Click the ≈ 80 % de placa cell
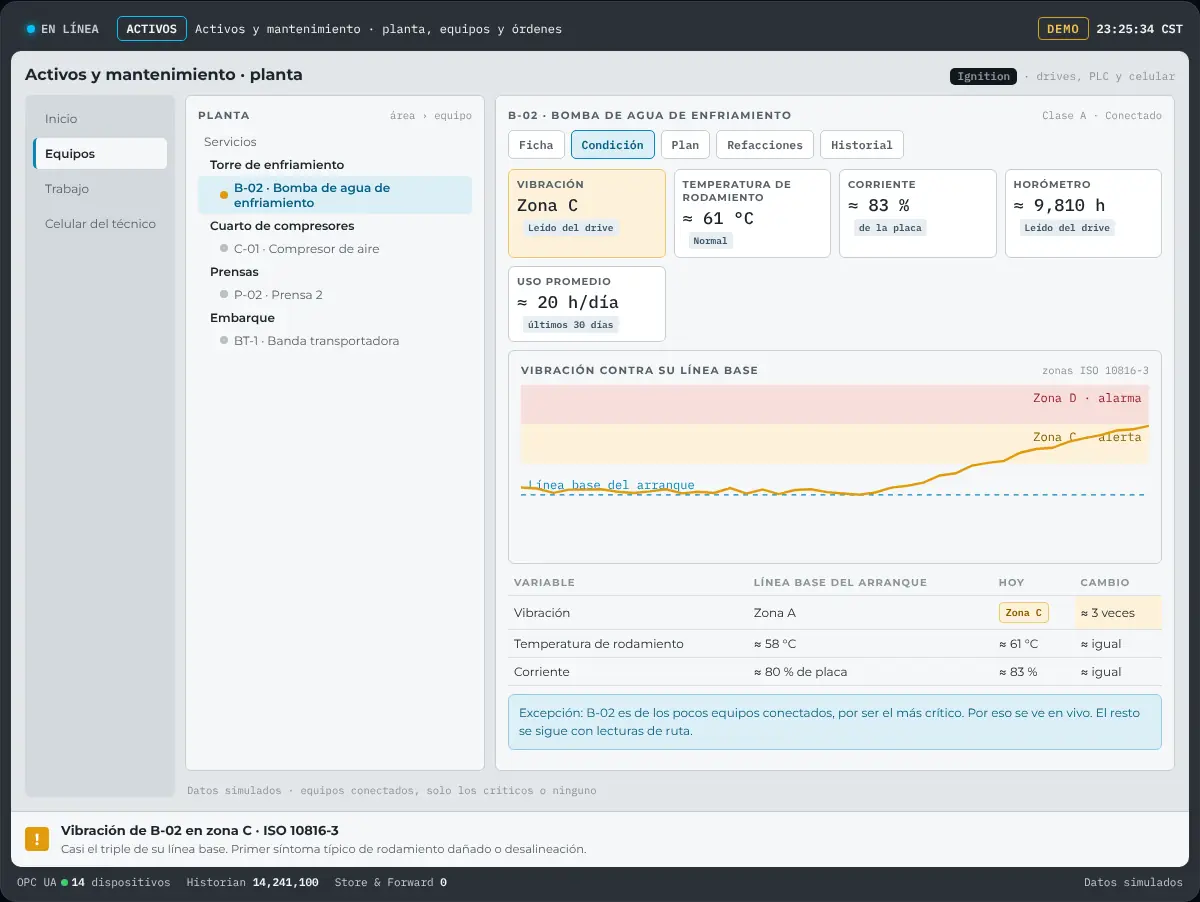Image resolution: width=1200 pixels, height=902 pixels. (800, 672)
